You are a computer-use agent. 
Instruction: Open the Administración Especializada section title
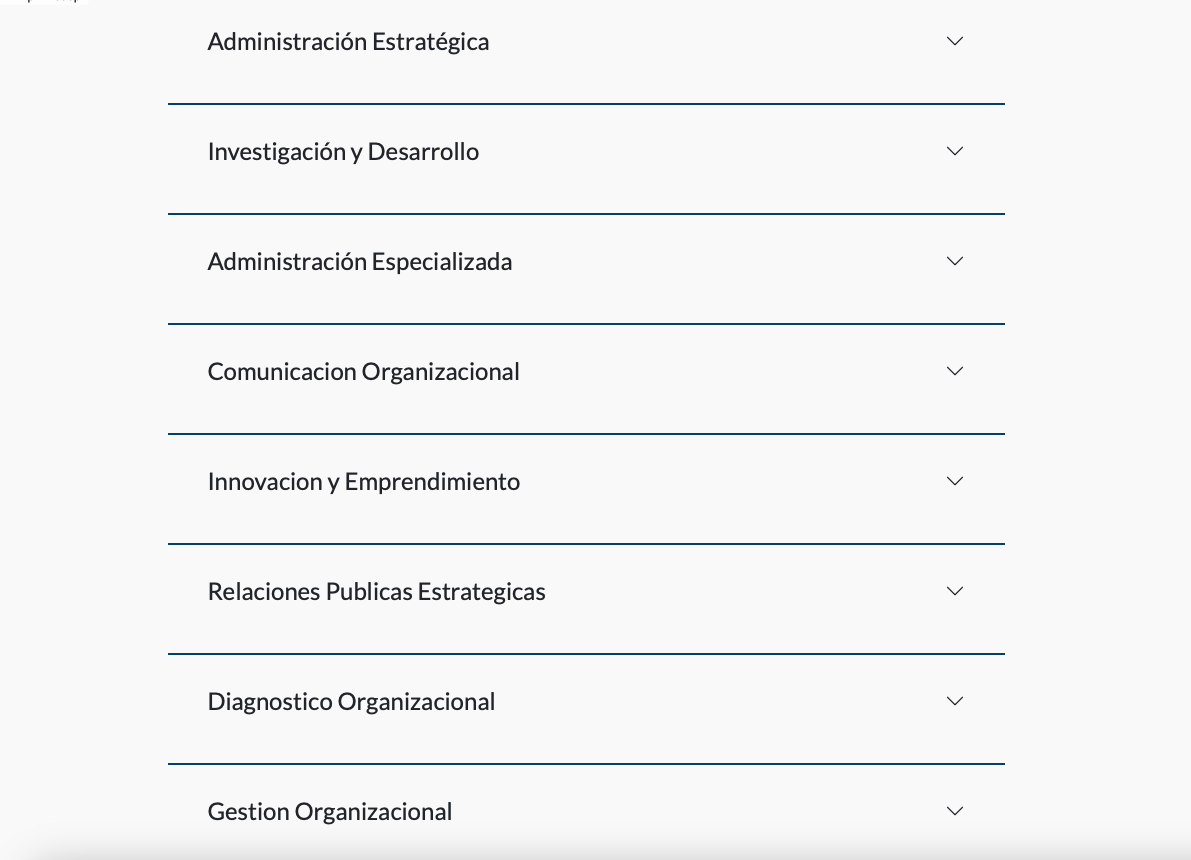click(x=360, y=262)
